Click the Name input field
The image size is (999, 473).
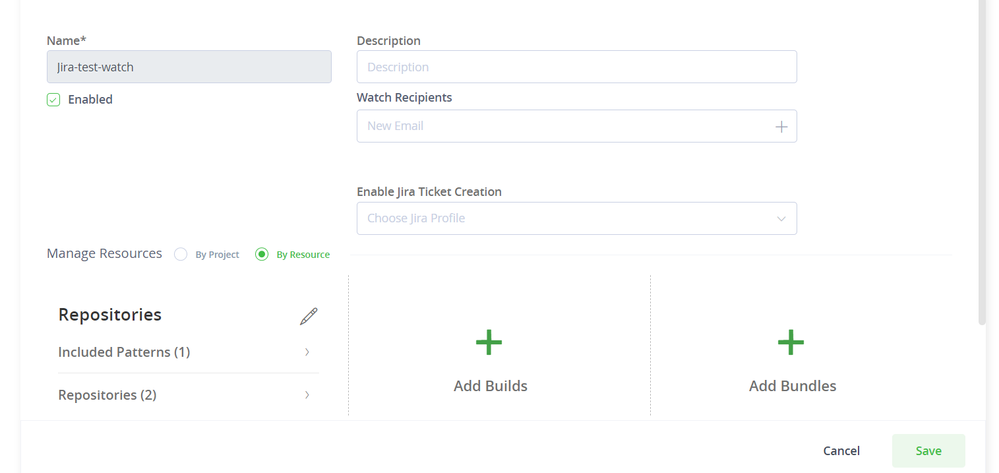(189, 67)
